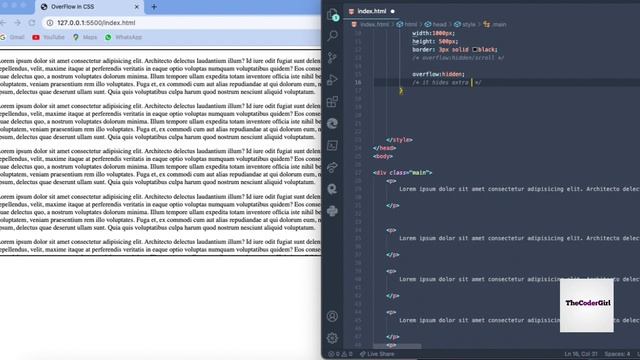Click the commented overflow:hidden/scroll line
This screenshot has height=360, width=640.
458,58
